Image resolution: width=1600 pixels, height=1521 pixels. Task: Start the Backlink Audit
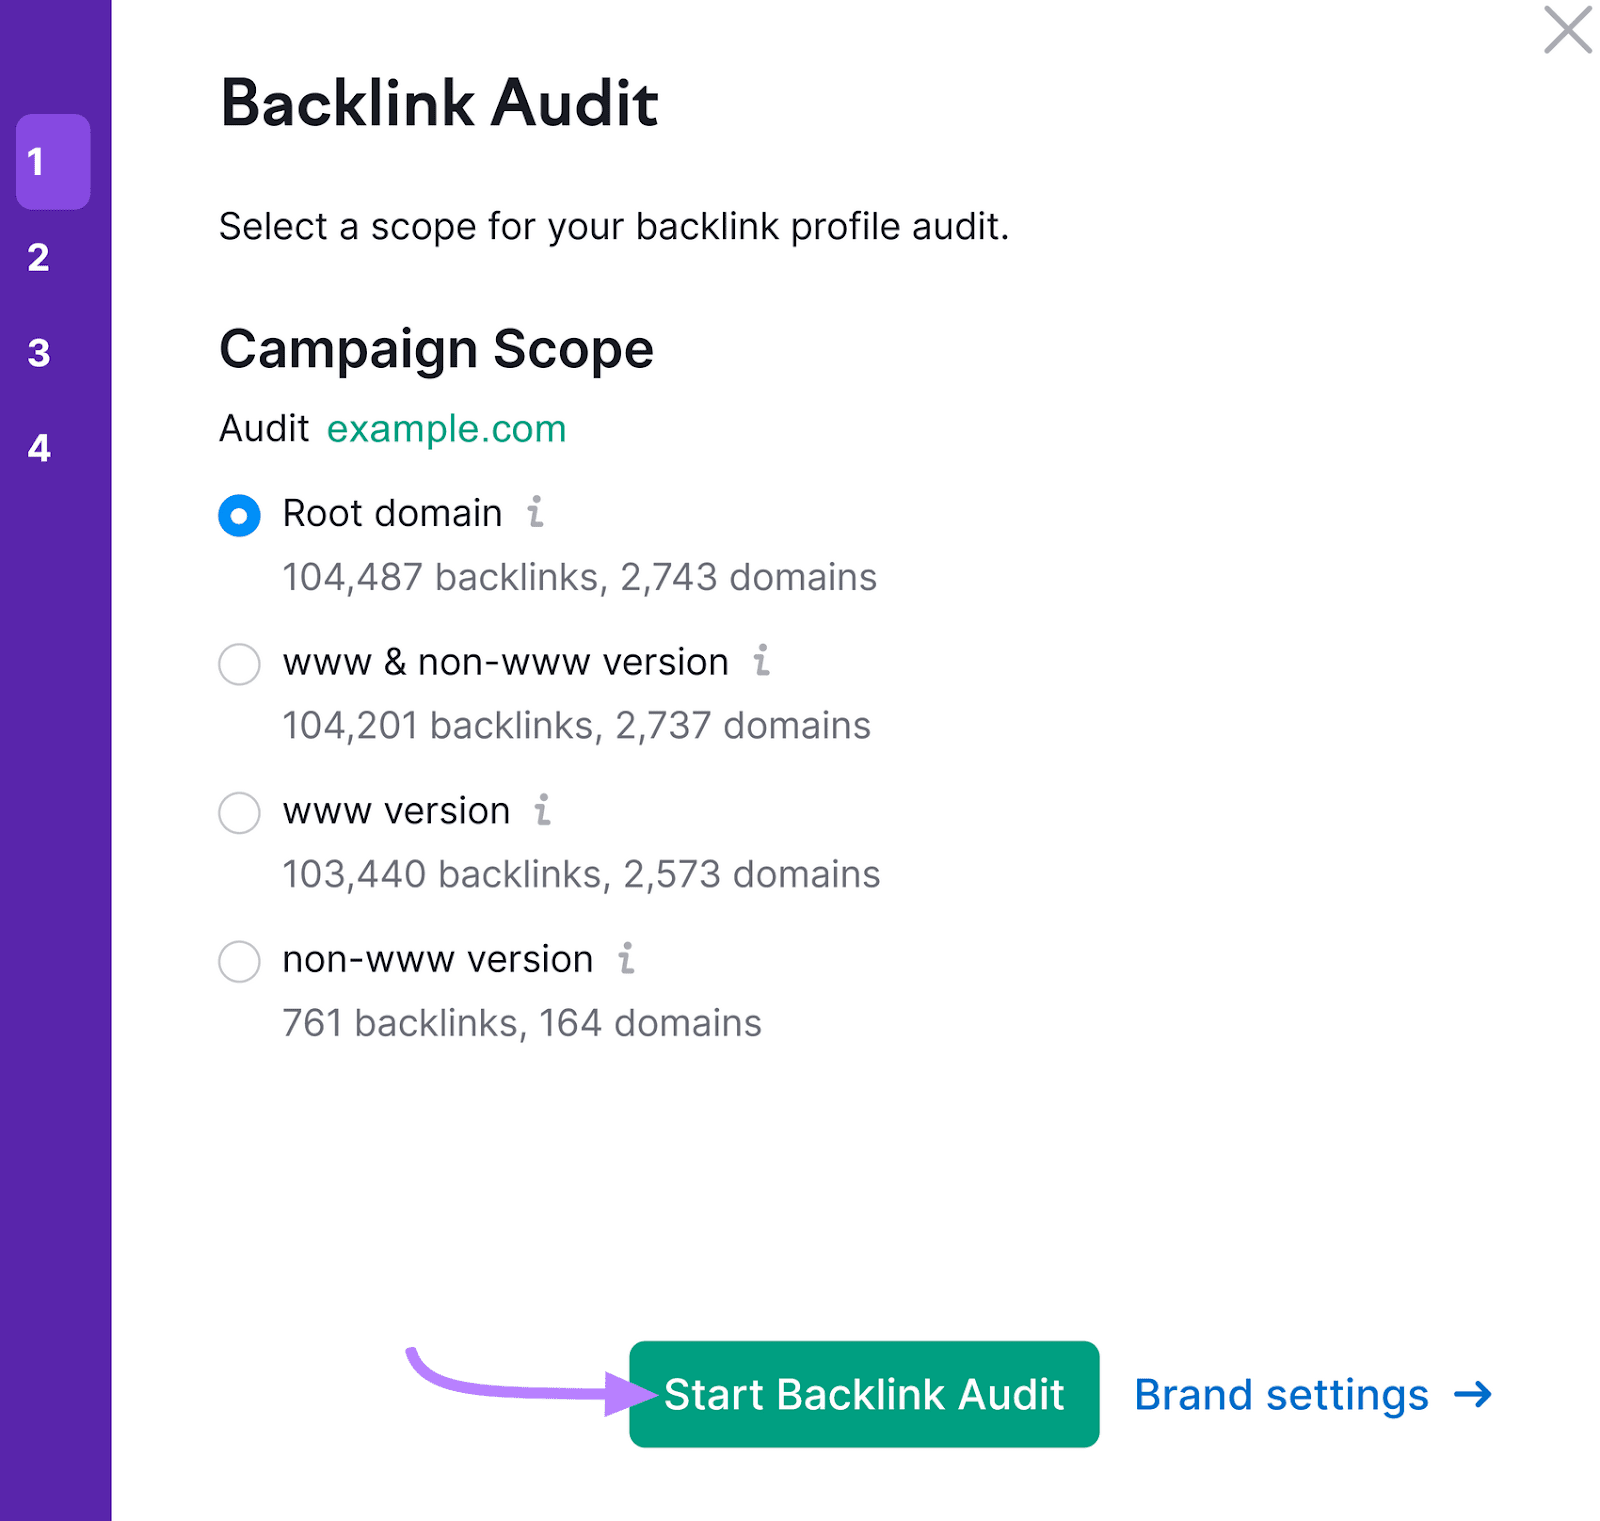click(x=864, y=1395)
